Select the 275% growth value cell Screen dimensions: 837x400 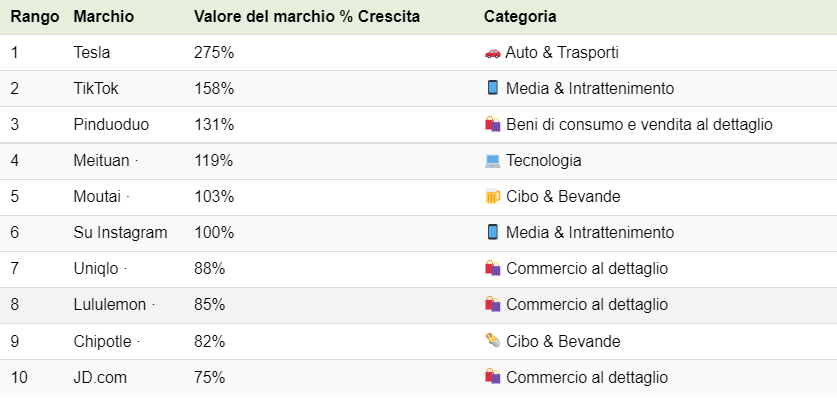[214, 52]
